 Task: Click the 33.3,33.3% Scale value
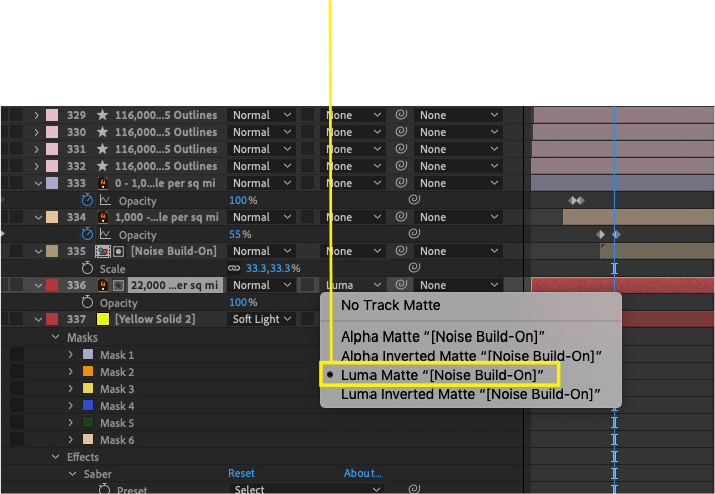[273, 268]
